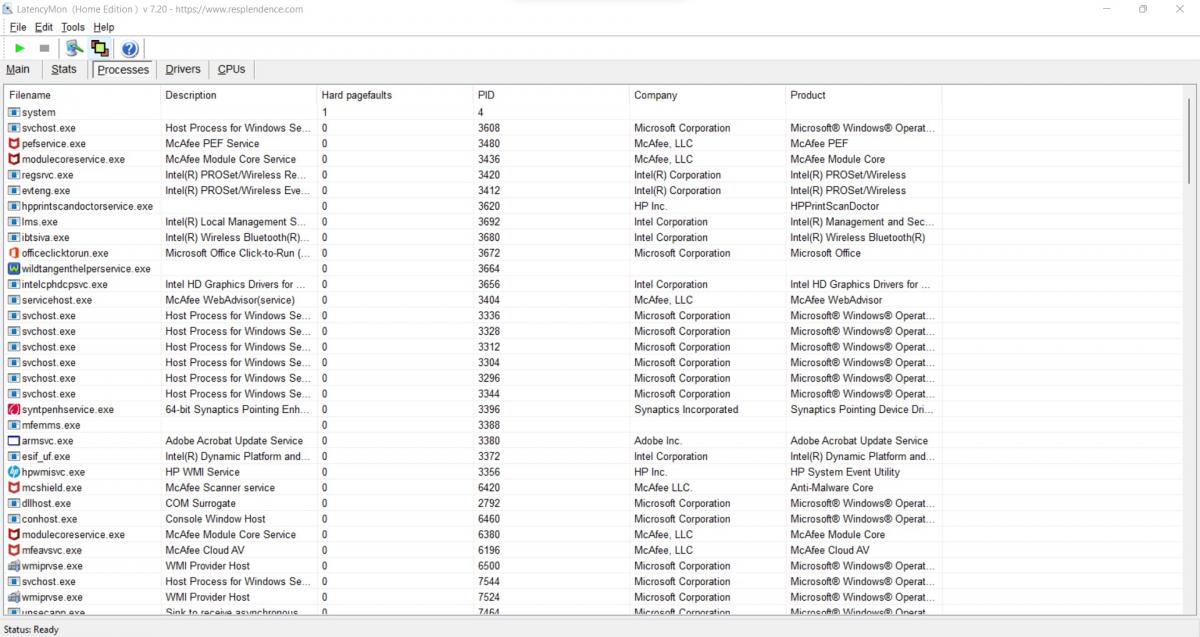This screenshot has width=1200, height=637.
Task: Open the Edit menu
Action: point(44,27)
